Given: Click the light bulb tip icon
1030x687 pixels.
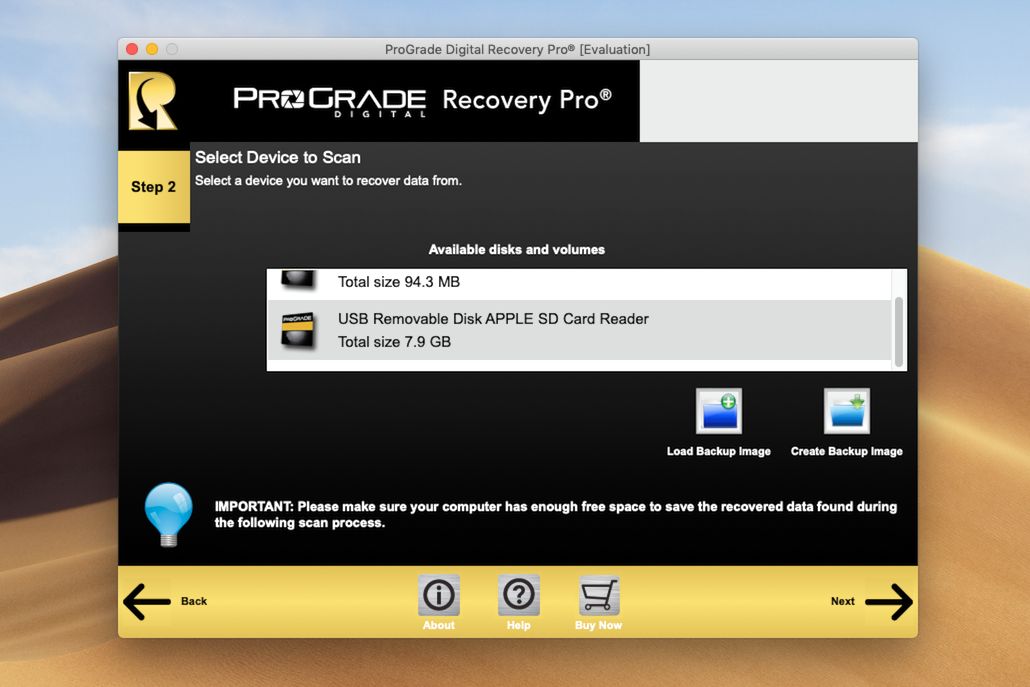Looking at the screenshot, I should click(169, 514).
